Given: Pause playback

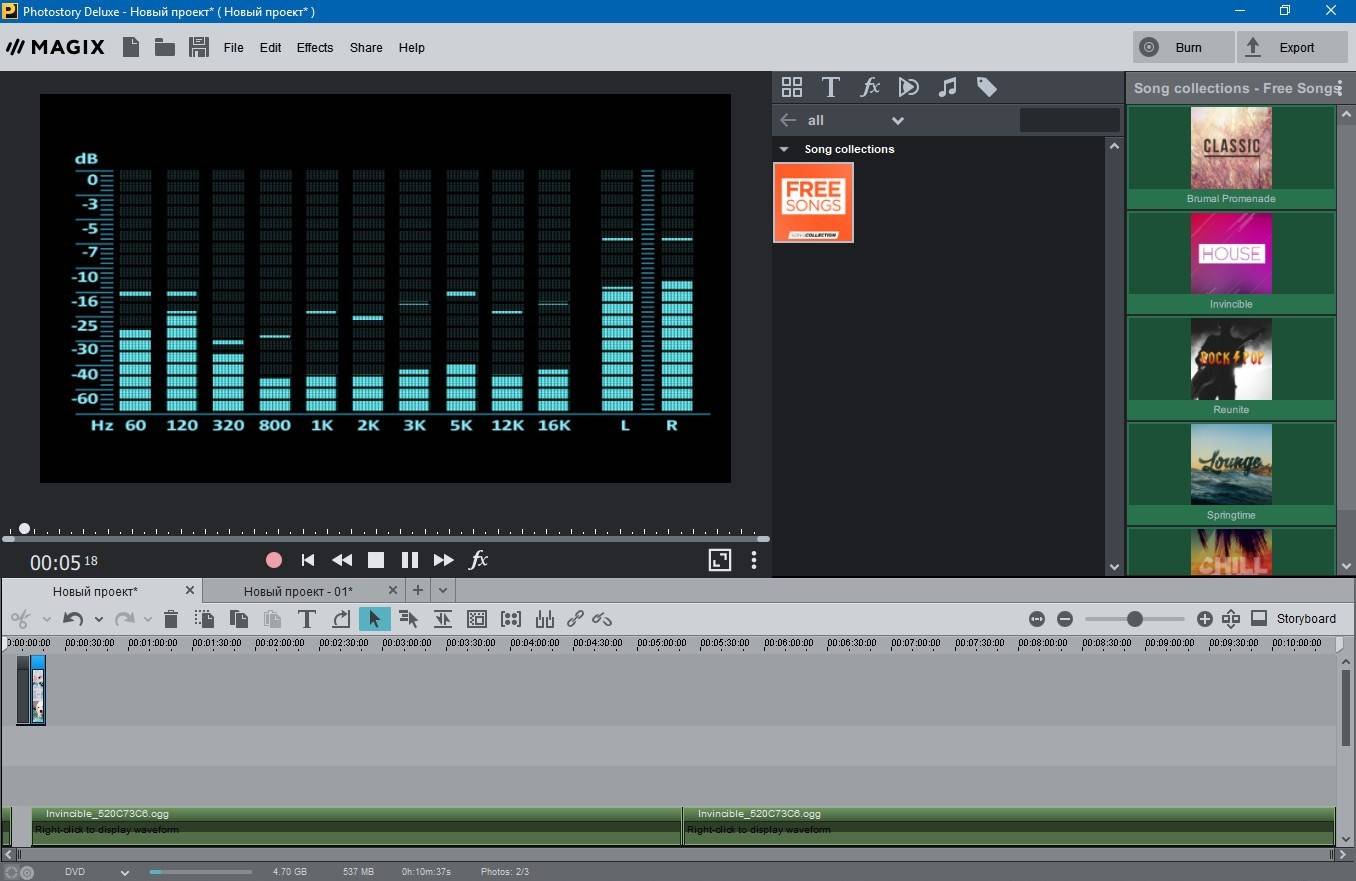Looking at the screenshot, I should click(x=410, y=560).
